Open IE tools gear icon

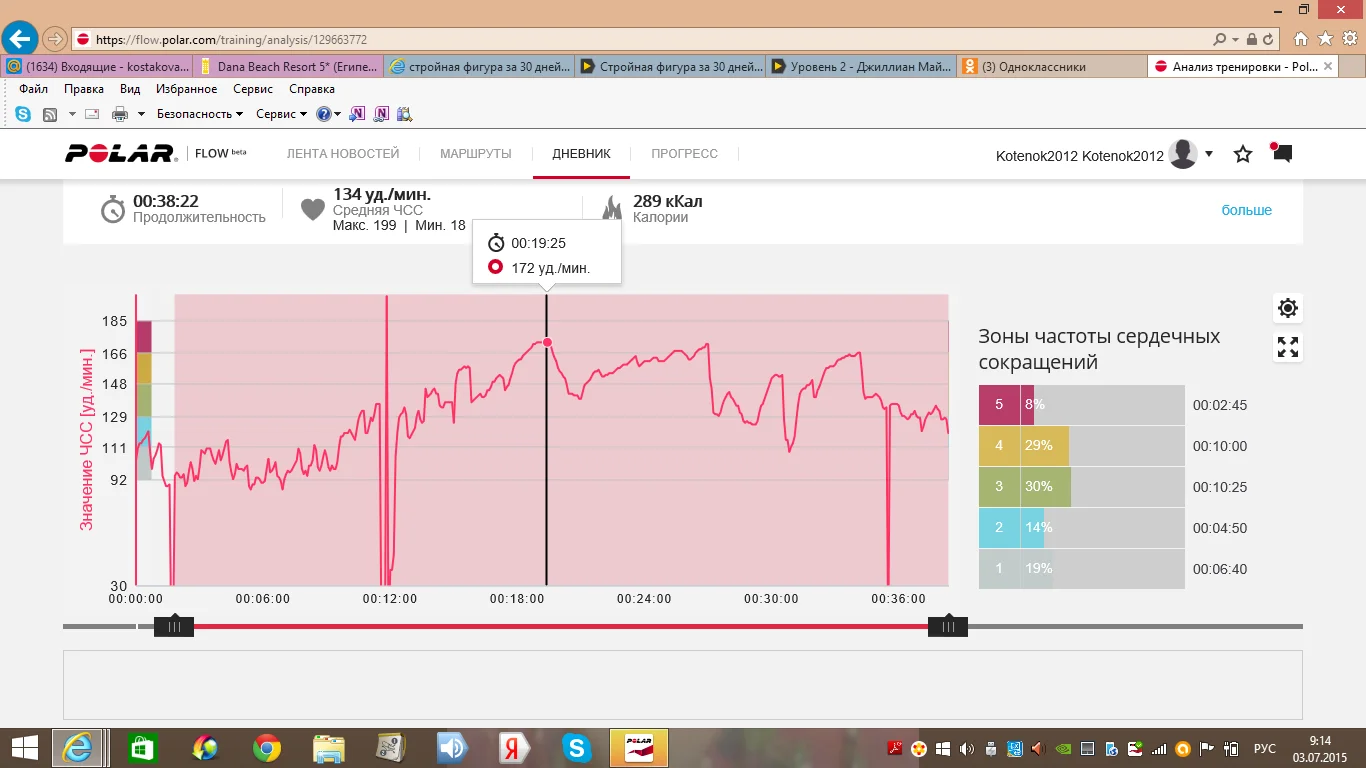[x=1349, y=39]
